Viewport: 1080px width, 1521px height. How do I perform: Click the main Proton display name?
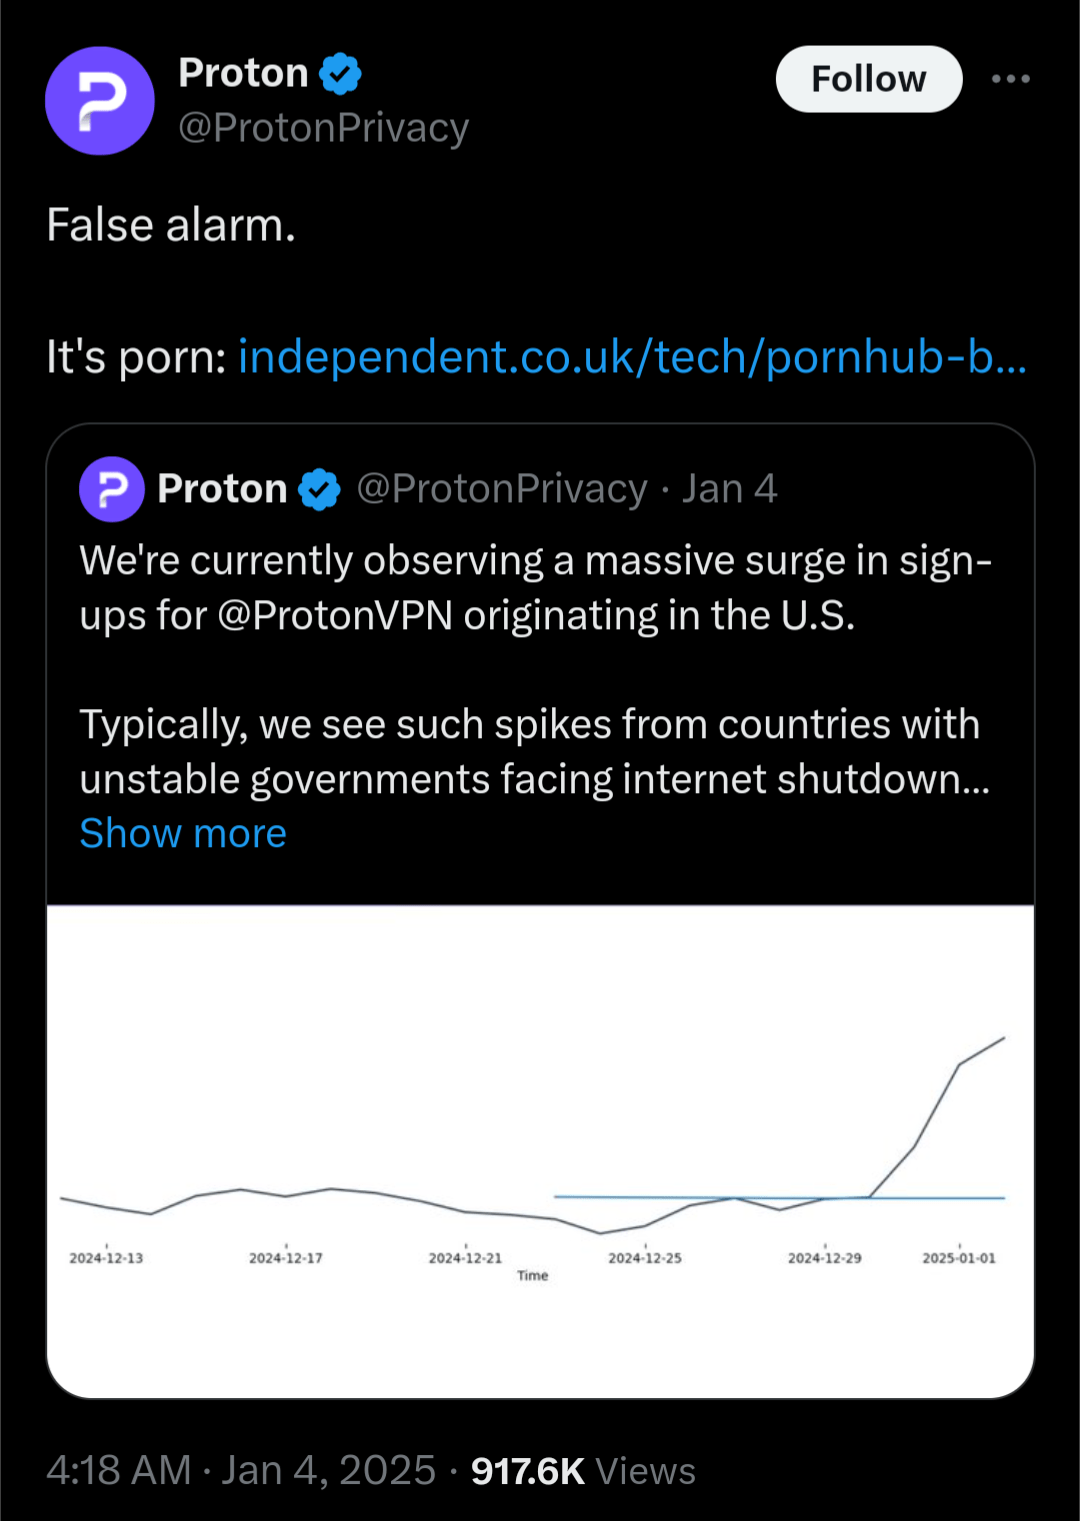tap(243, 73)
